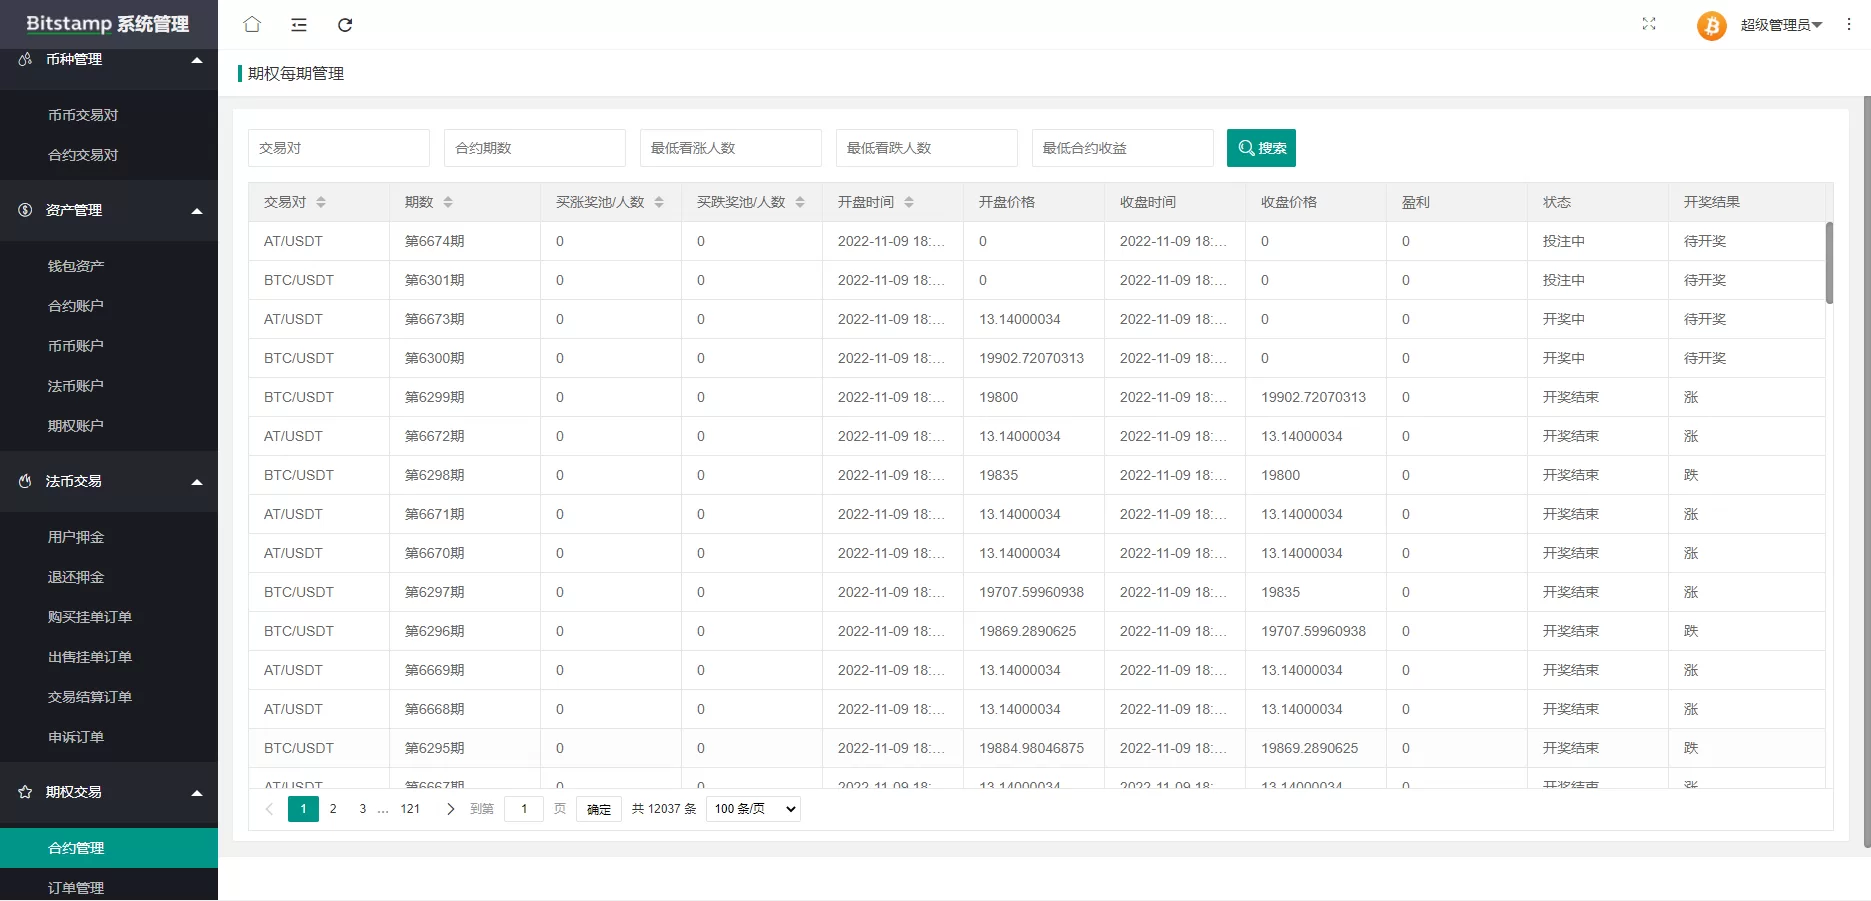
Task: Click the 资产管理 coin icon
Action: [25, 210]
